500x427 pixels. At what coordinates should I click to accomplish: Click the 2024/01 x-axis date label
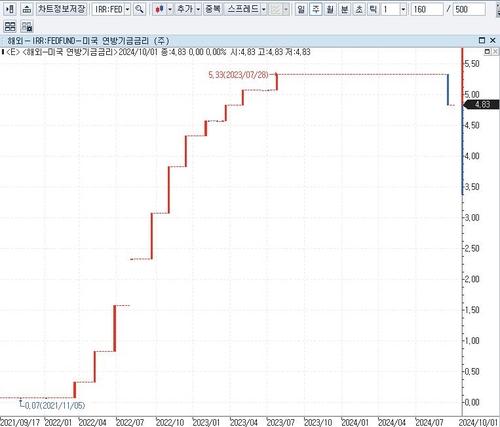355,422
